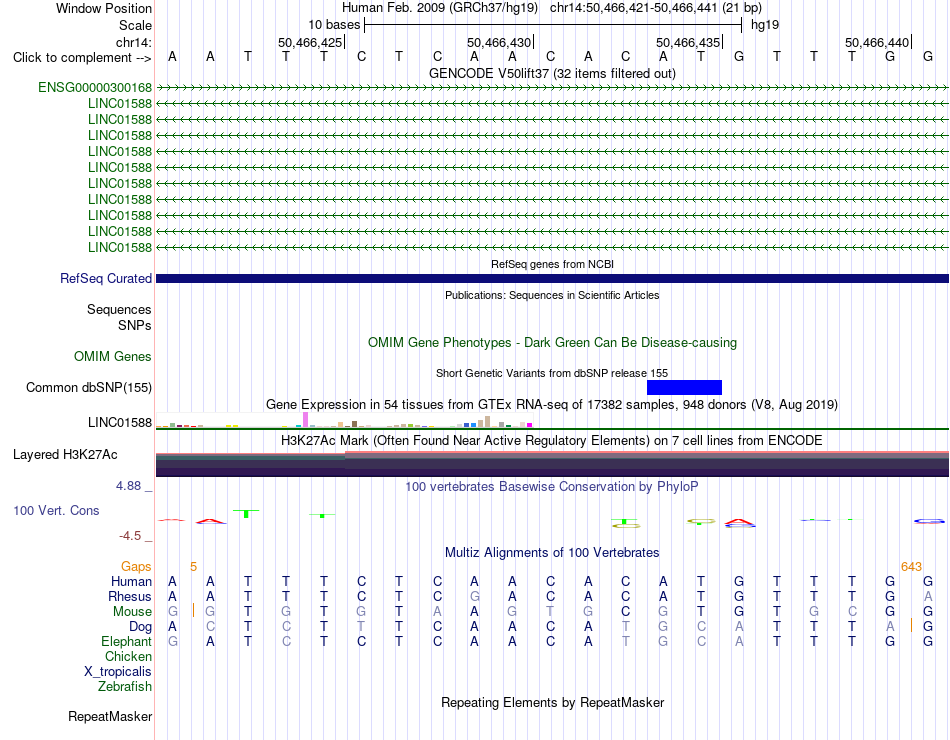Image resolution: width=950 pixels, height=740 pixels.
Task: Click the RepeatMasker track label
Action: (x=110, y=716)
